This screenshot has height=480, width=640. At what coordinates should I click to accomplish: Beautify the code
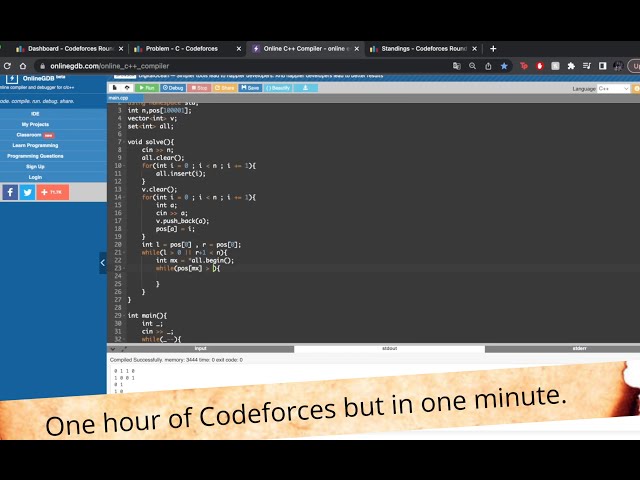click(278, 88)
